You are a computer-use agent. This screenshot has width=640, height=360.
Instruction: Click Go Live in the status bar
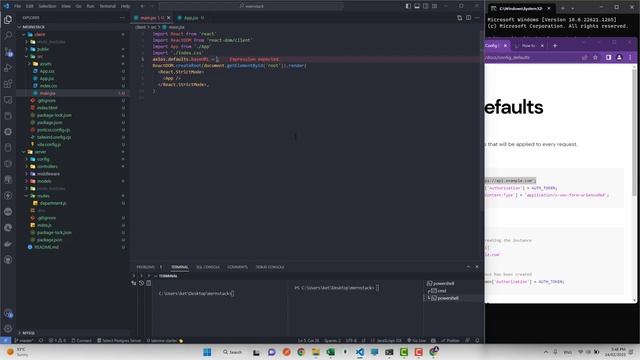(x=416, y=340)
